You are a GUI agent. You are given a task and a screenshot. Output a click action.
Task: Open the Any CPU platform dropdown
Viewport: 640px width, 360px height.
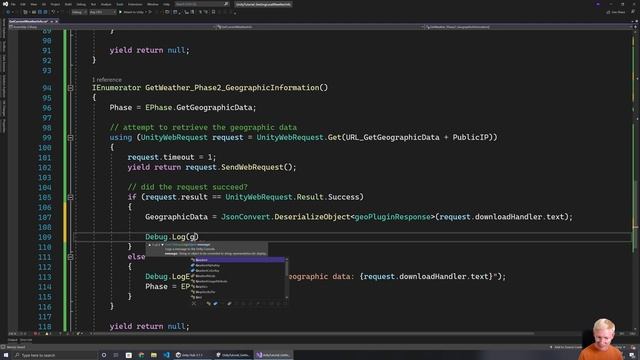tap(102, 12)
